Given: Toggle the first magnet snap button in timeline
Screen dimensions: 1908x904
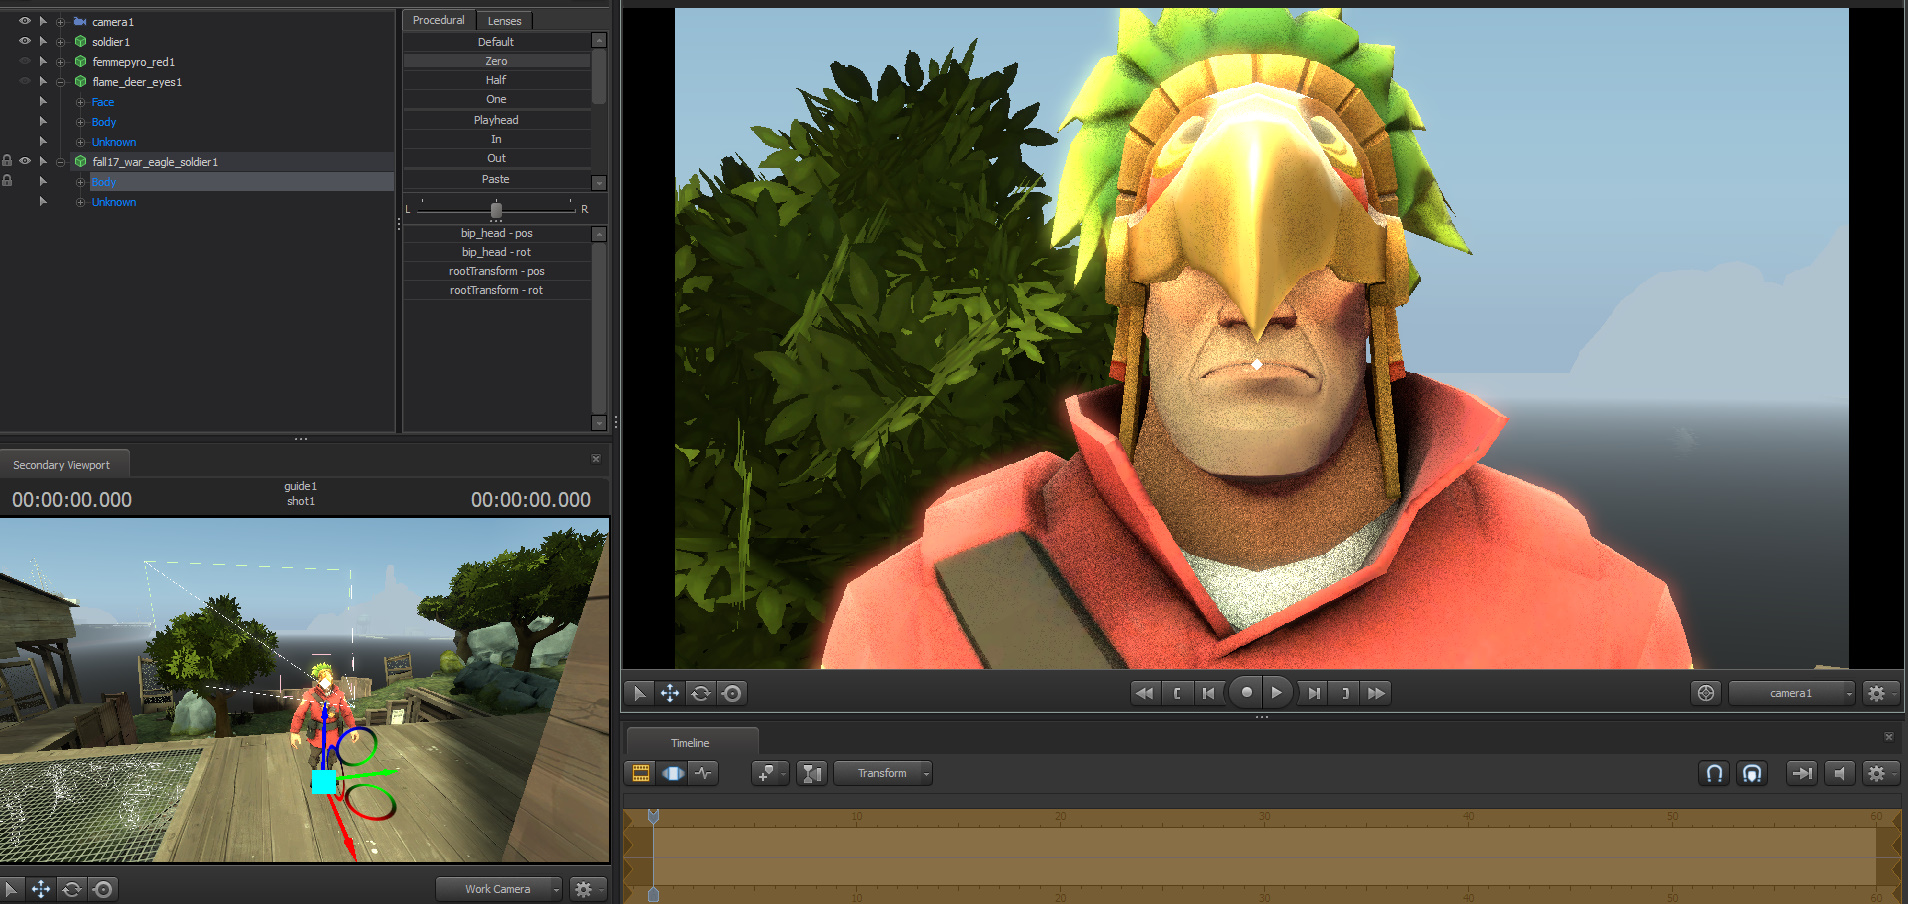Looking at the screenshot, I should point(1714,773).
